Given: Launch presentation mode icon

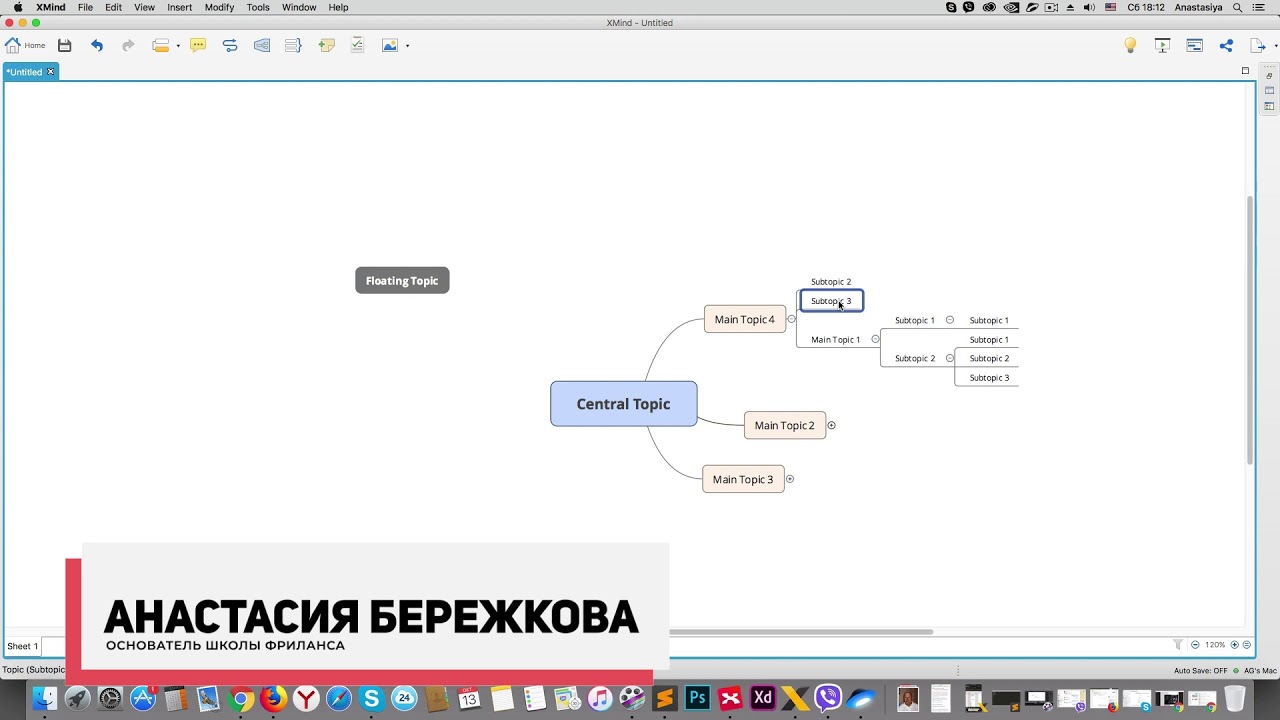Looking at the screenshot, I should (1162, 45).
